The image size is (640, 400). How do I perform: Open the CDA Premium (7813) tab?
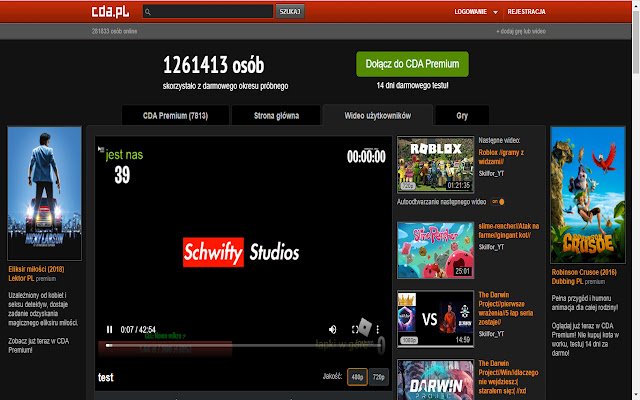pos(175,116)
